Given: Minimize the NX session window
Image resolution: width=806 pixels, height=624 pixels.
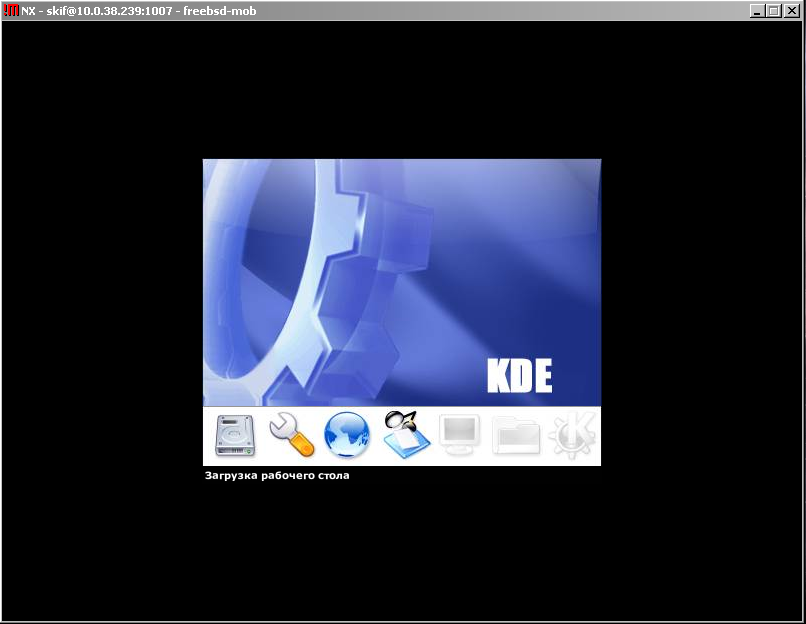Looking at the screenshot, I should [757, 11].
